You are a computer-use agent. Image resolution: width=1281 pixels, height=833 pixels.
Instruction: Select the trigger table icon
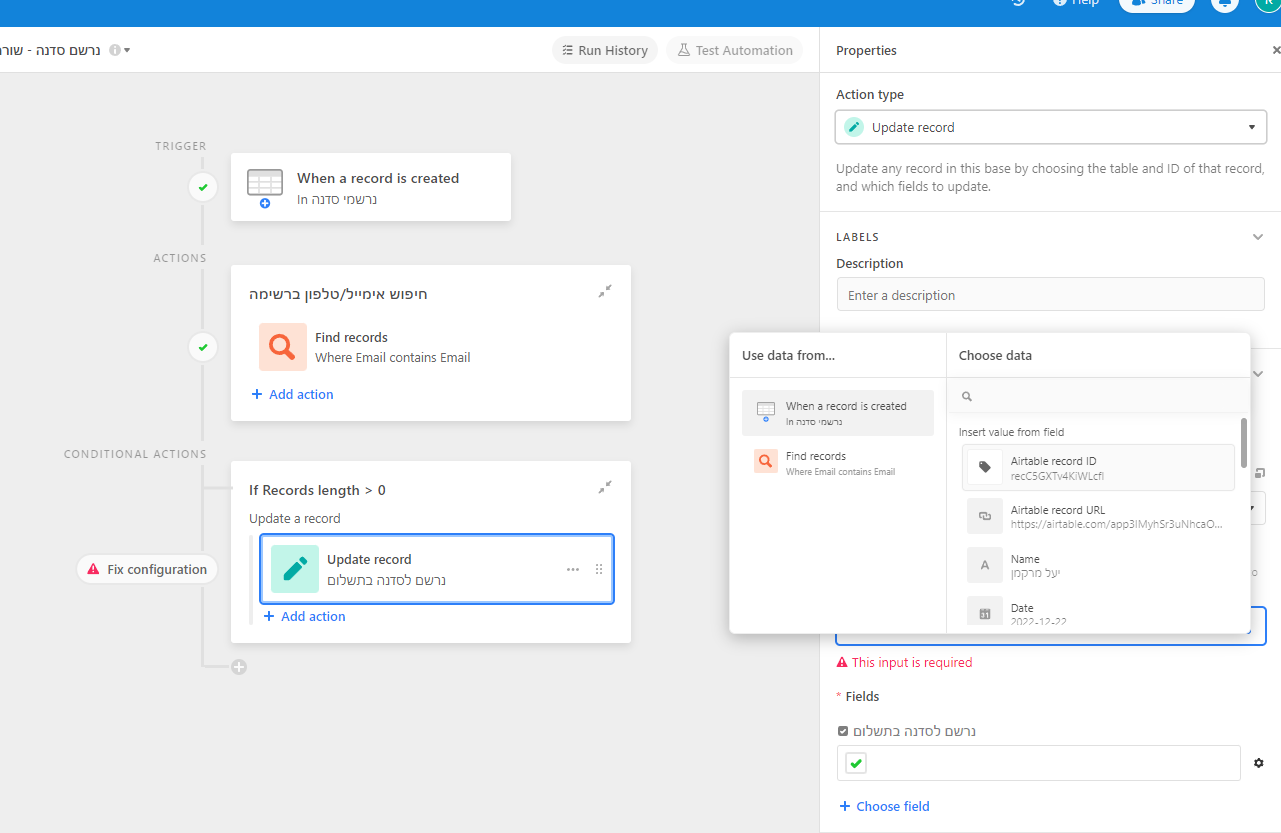(265, 186)
